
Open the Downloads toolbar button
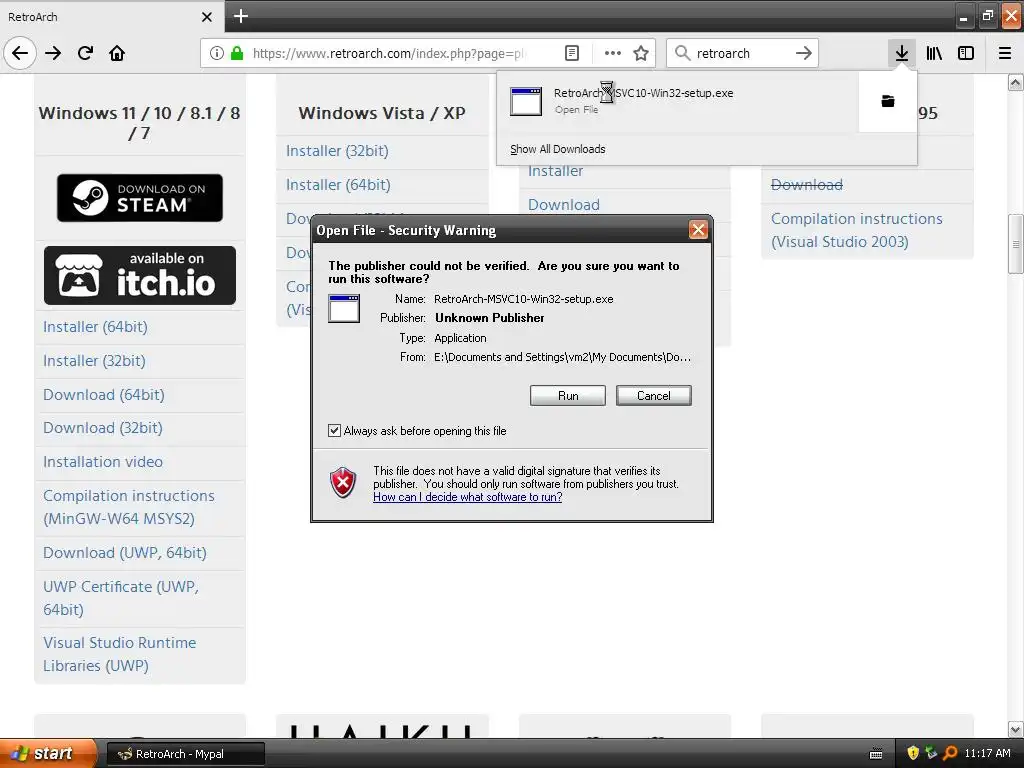(x=901, y=53)
